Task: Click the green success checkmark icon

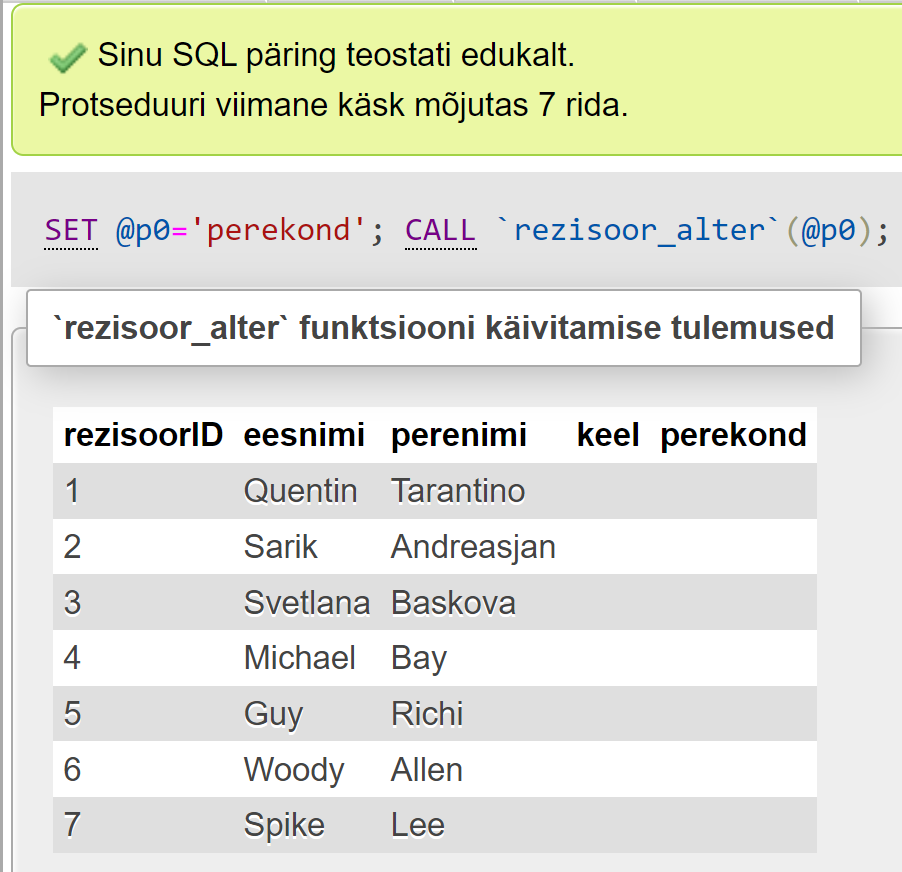Action: [67, 59]
